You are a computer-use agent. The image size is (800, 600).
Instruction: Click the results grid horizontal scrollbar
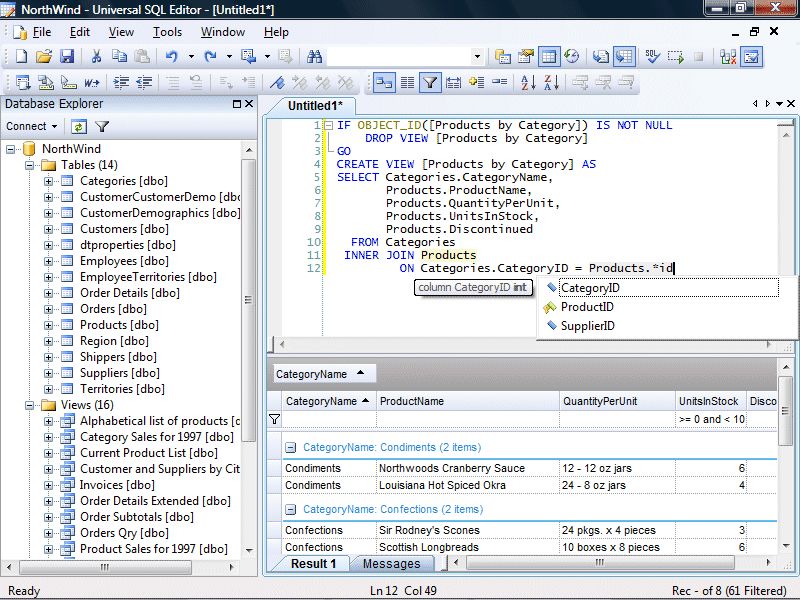(600, 564)
